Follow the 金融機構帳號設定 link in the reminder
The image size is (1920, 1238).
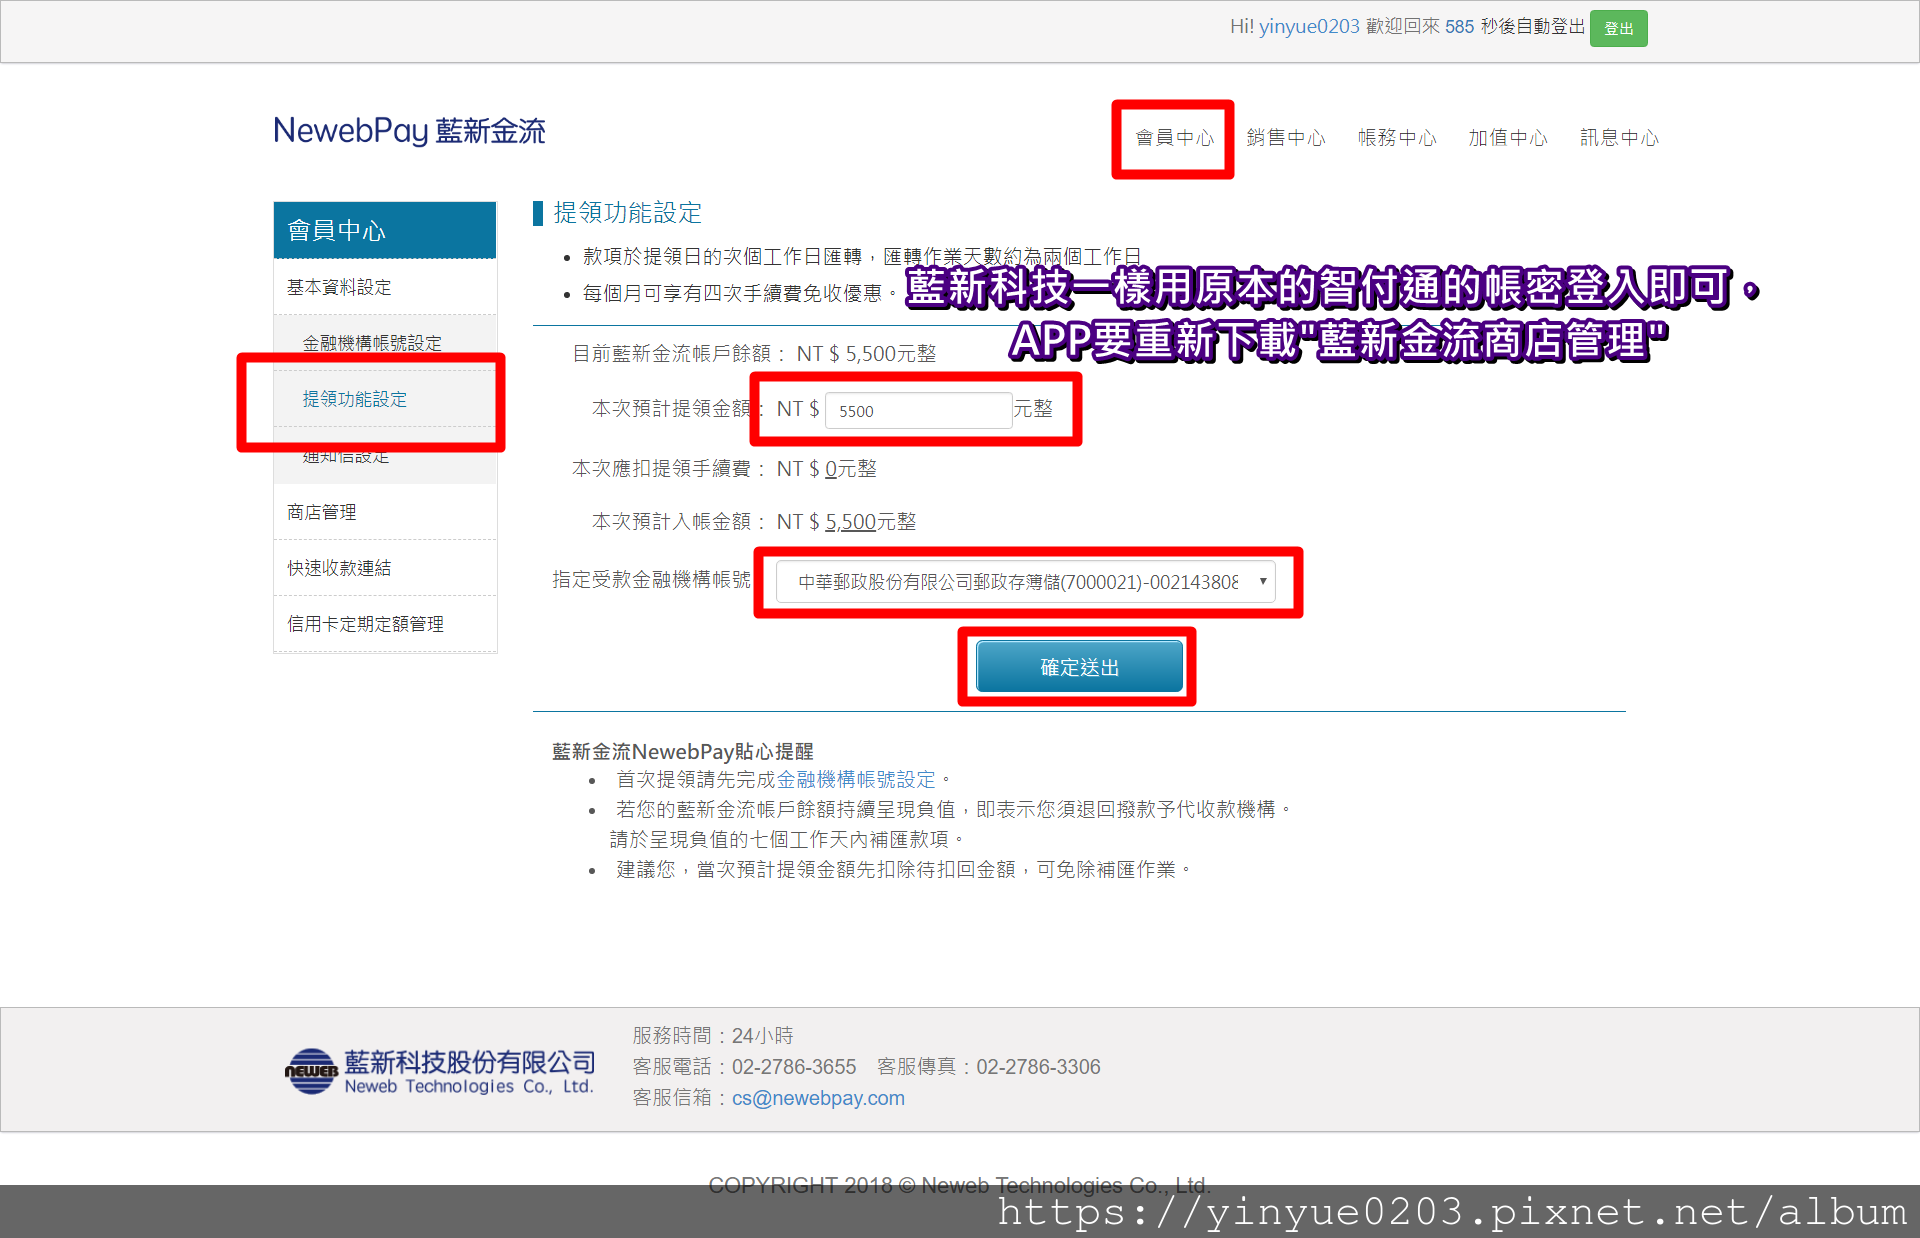tap(856, 779)
